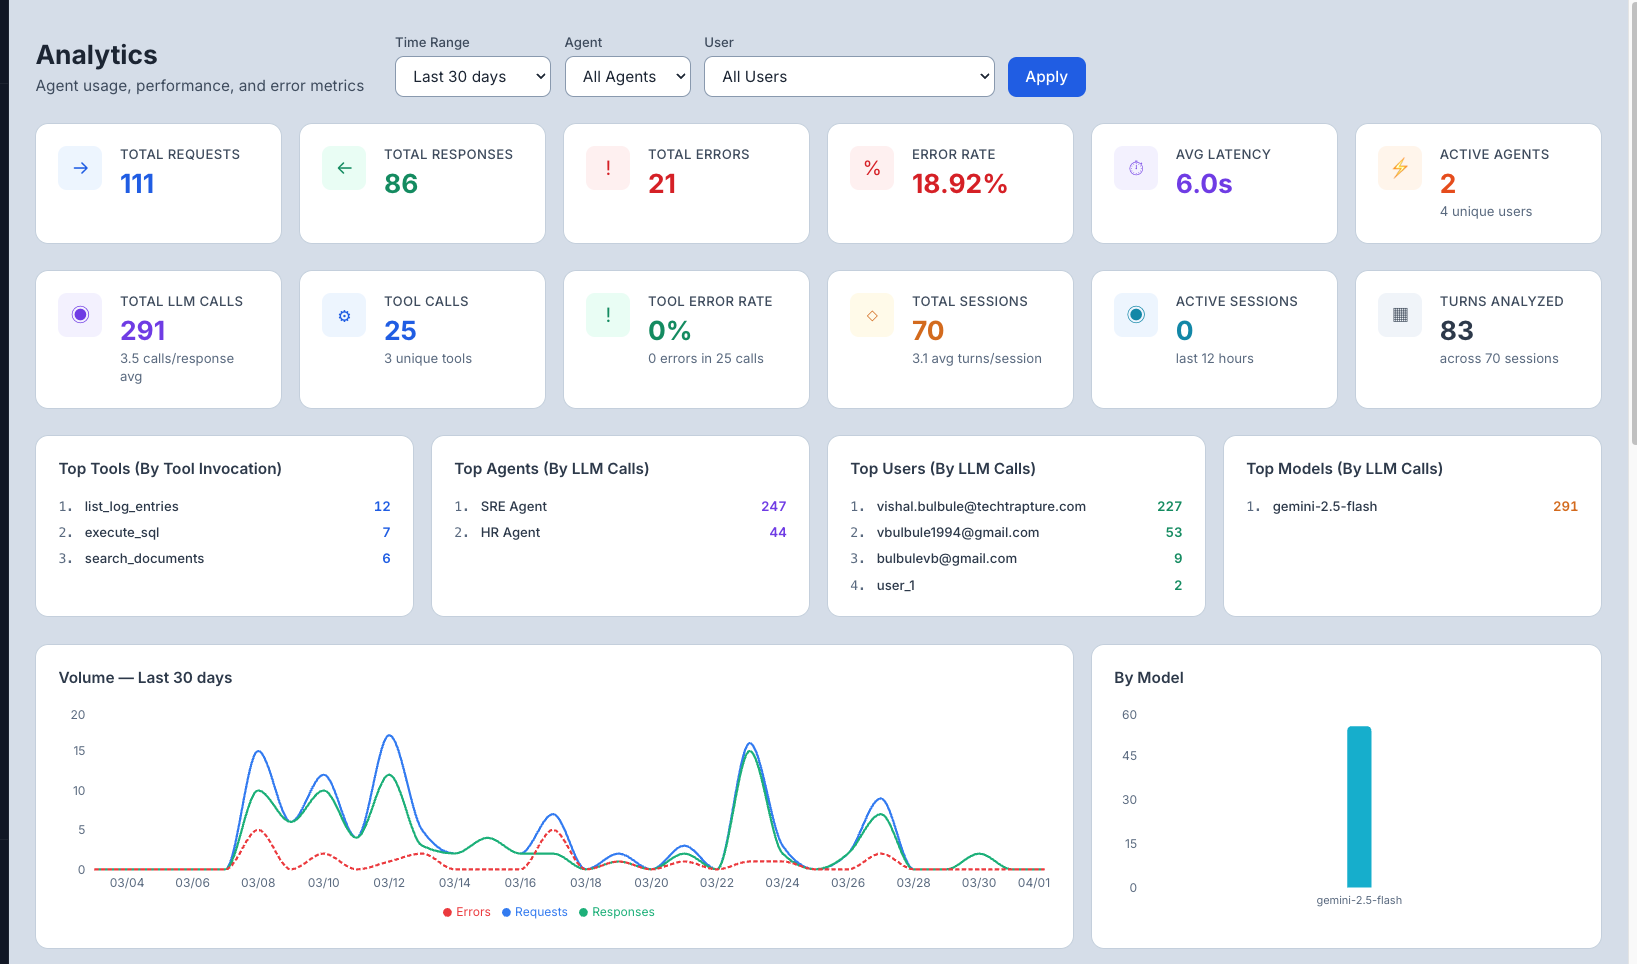Click the Turns Analyzed grid icon

(1399, 315)
